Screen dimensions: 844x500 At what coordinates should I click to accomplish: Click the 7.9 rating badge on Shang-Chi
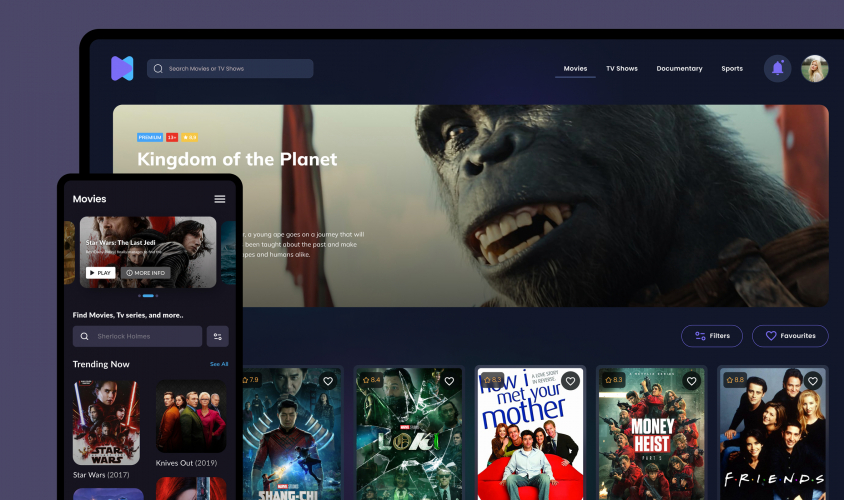click(x=251, y=380)
